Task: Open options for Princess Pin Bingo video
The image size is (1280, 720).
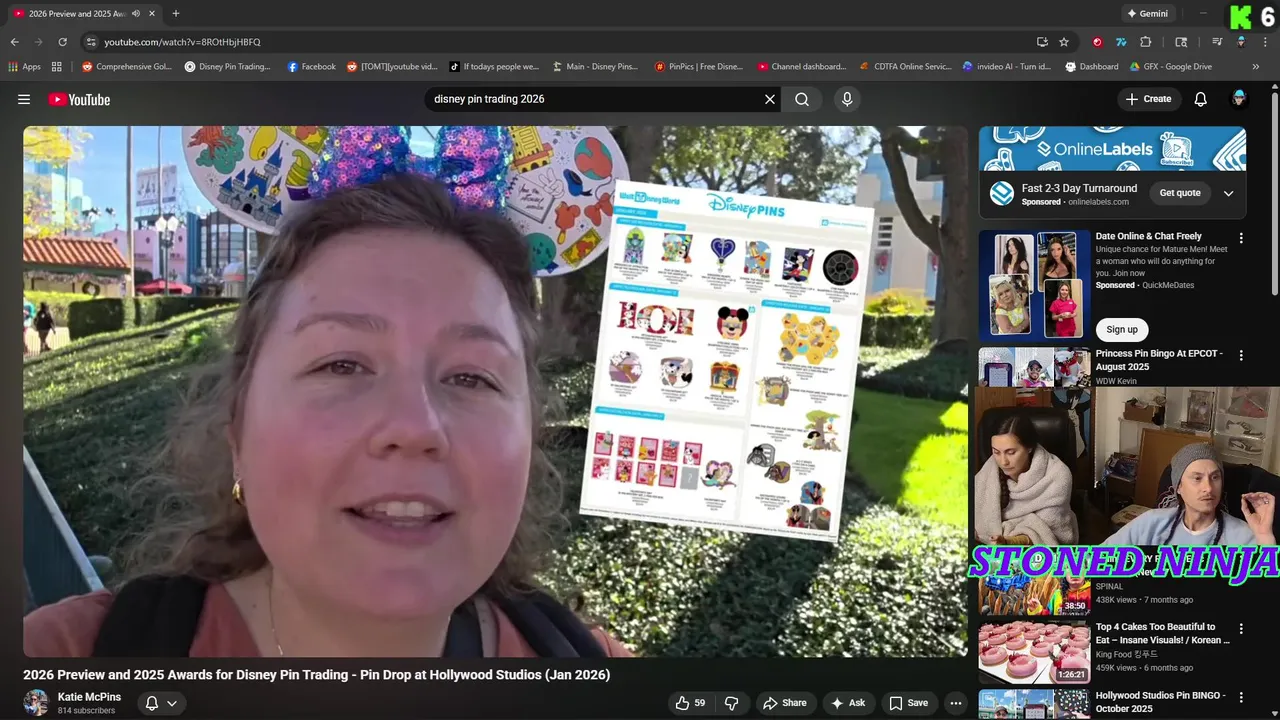Action: (1241, 355)
